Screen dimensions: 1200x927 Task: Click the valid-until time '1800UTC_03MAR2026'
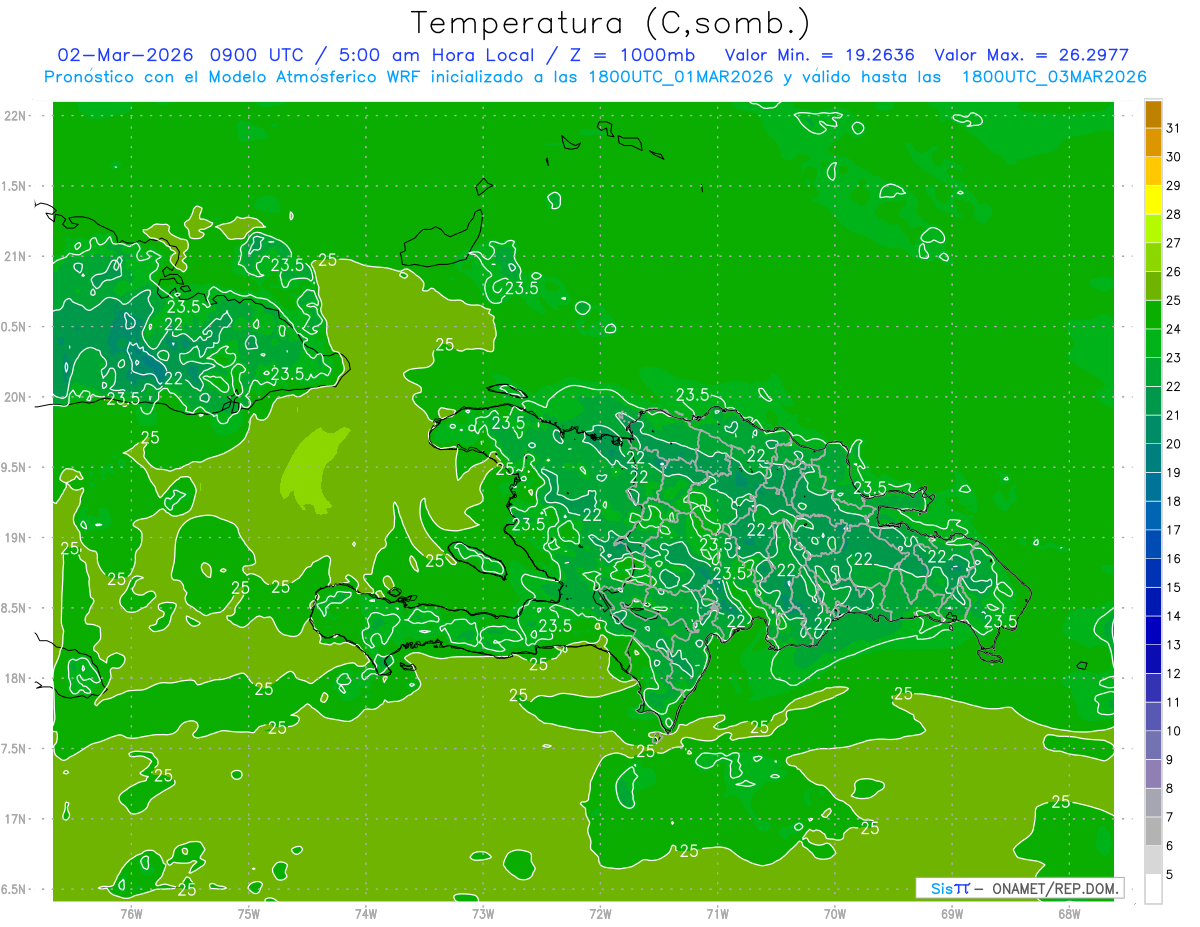click(1054, 77)
